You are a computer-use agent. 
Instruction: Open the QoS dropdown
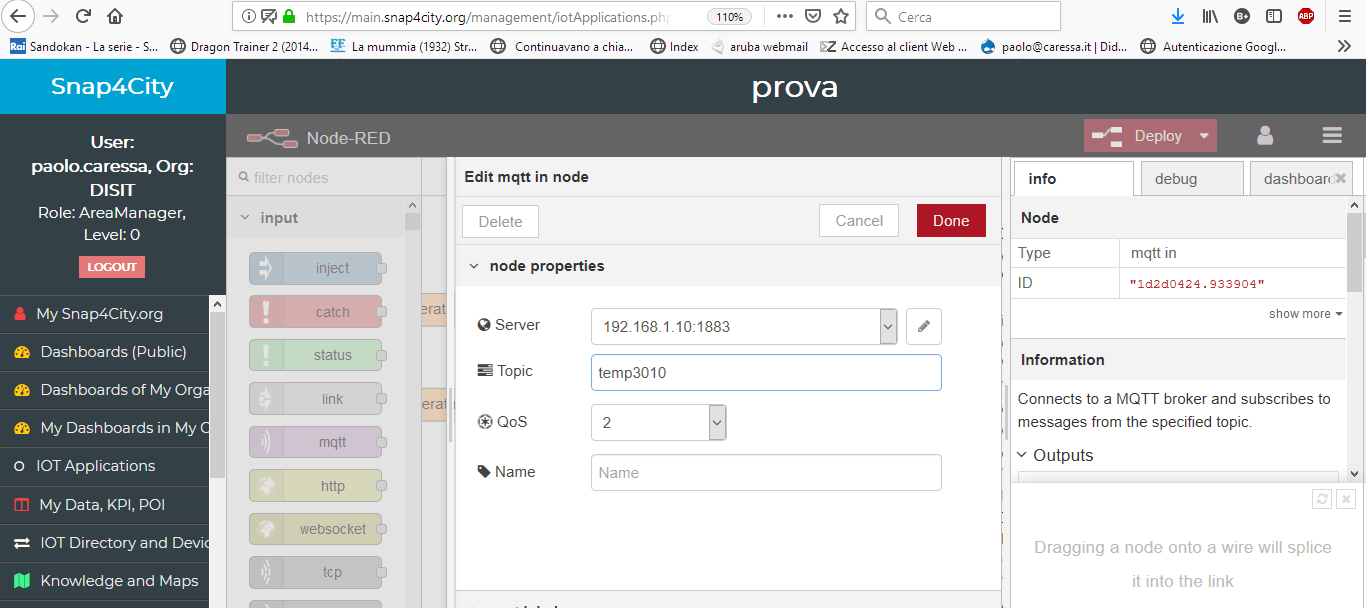pyautogui.click(x=658, y=422)
